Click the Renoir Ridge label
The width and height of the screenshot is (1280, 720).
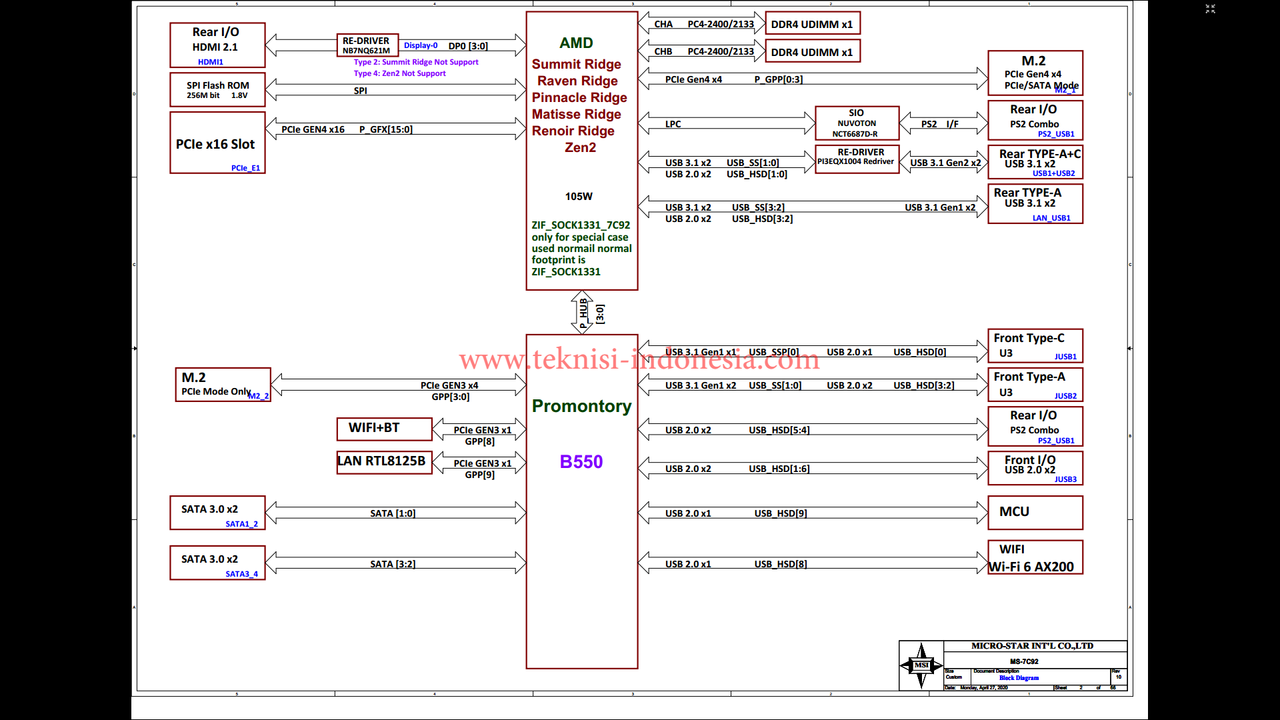[574, 131]
